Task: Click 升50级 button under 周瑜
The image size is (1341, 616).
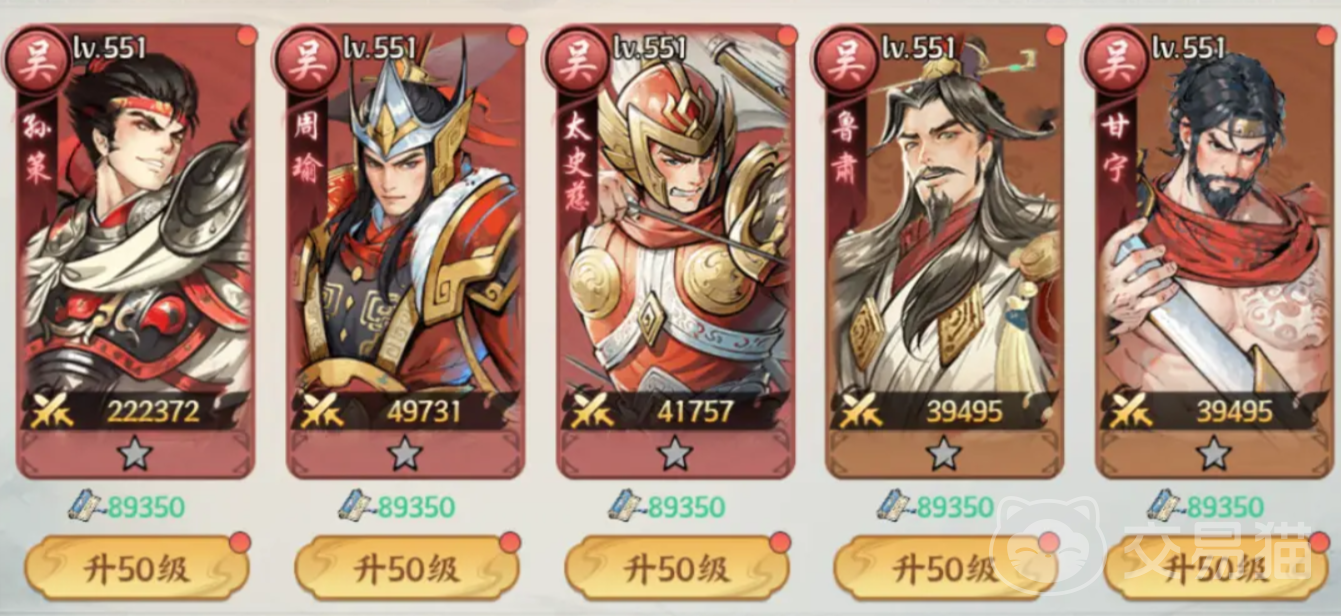Action: click(x=406, y=569)
